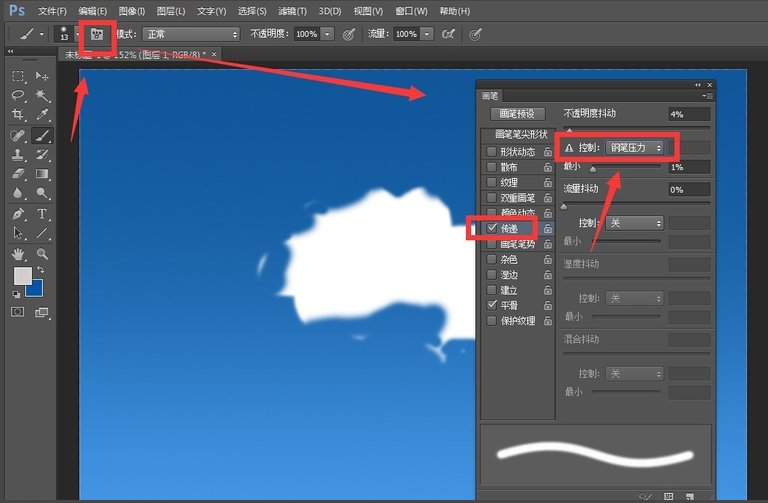This screenshot has width=768, height=503.
Task: Enable 保护纹理 checkbox
Action: (x=491, y=321)
